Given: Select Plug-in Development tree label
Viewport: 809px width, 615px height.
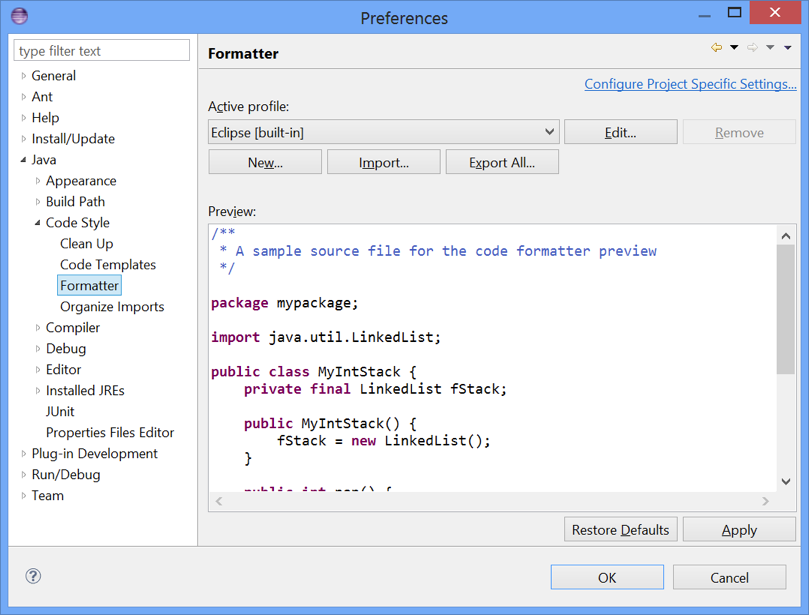Looking at the screenshot, I should (94, 454).
